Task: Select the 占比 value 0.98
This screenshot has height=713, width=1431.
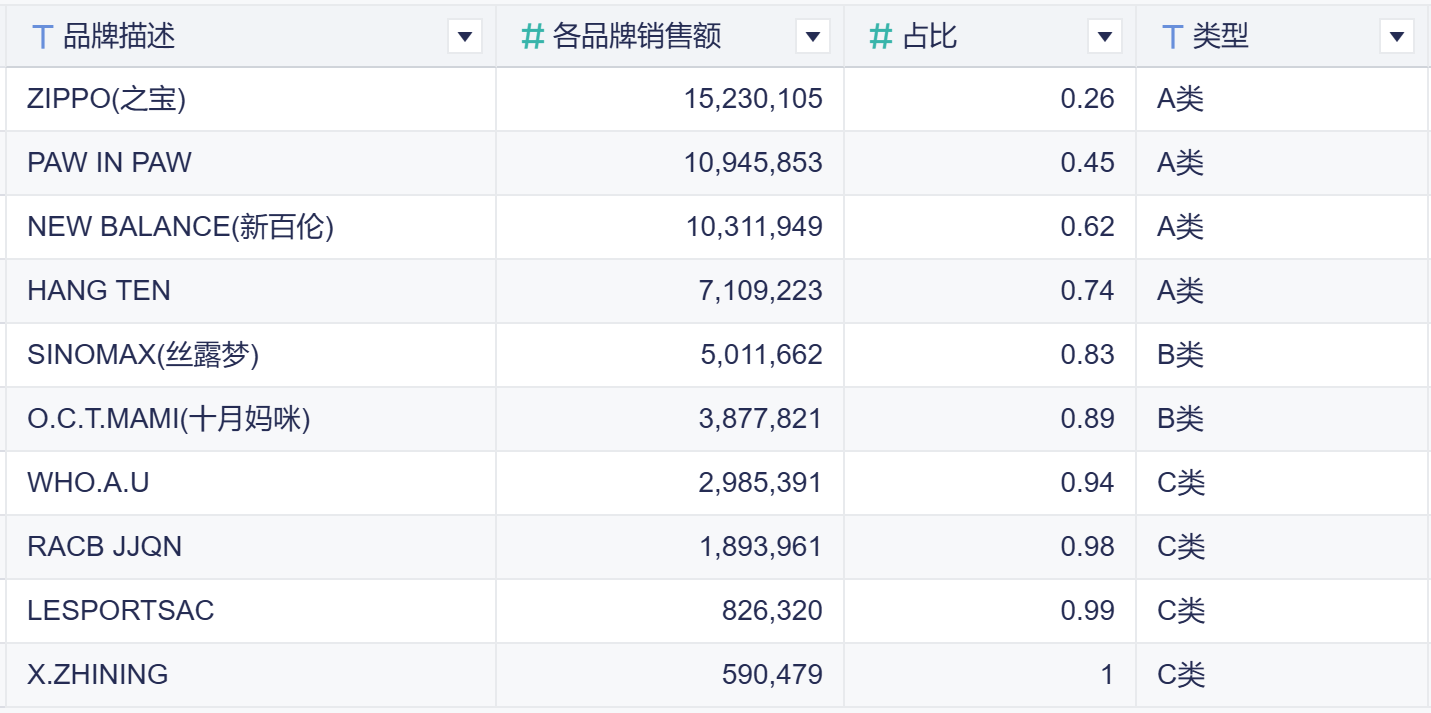Action: 1088,547
